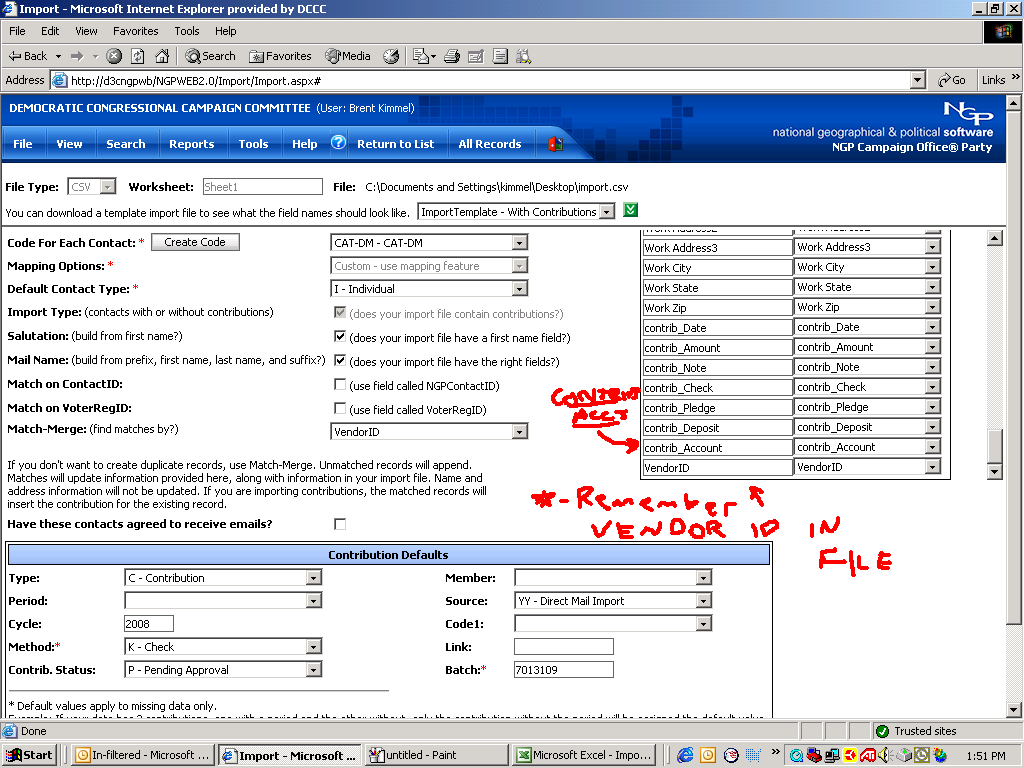Screen dimensions: 1024x768
Task: Click Return to List link
Action: (x=395, y=144)
